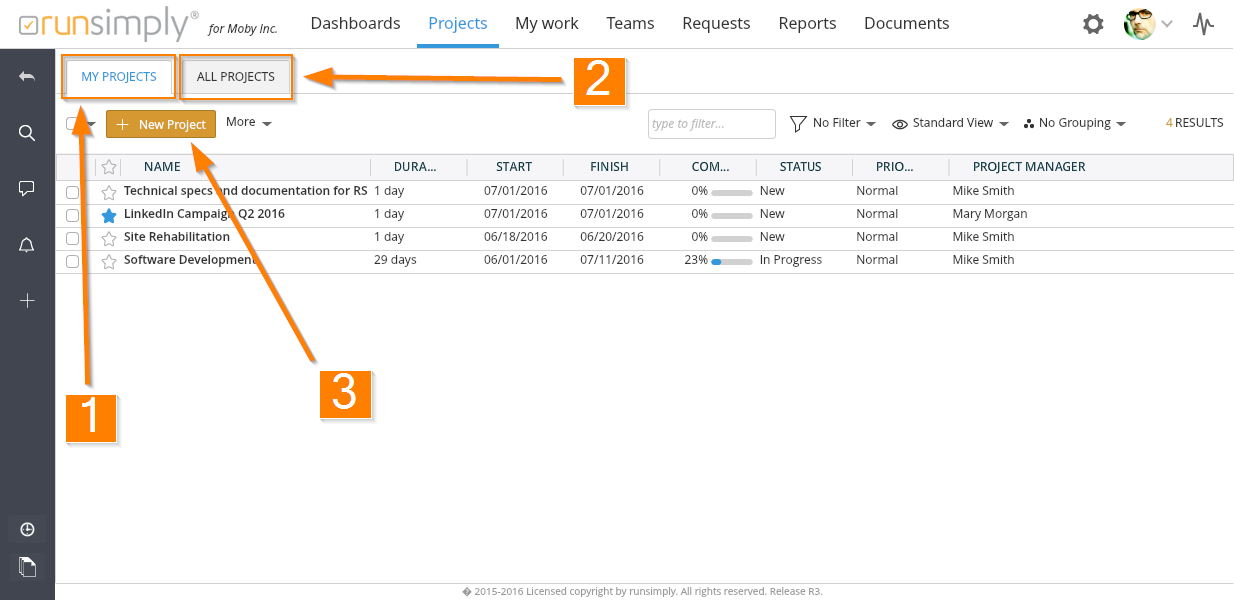Open the notifications bell icon
The image size is (1234, 600).
click(x=27, y=245)
